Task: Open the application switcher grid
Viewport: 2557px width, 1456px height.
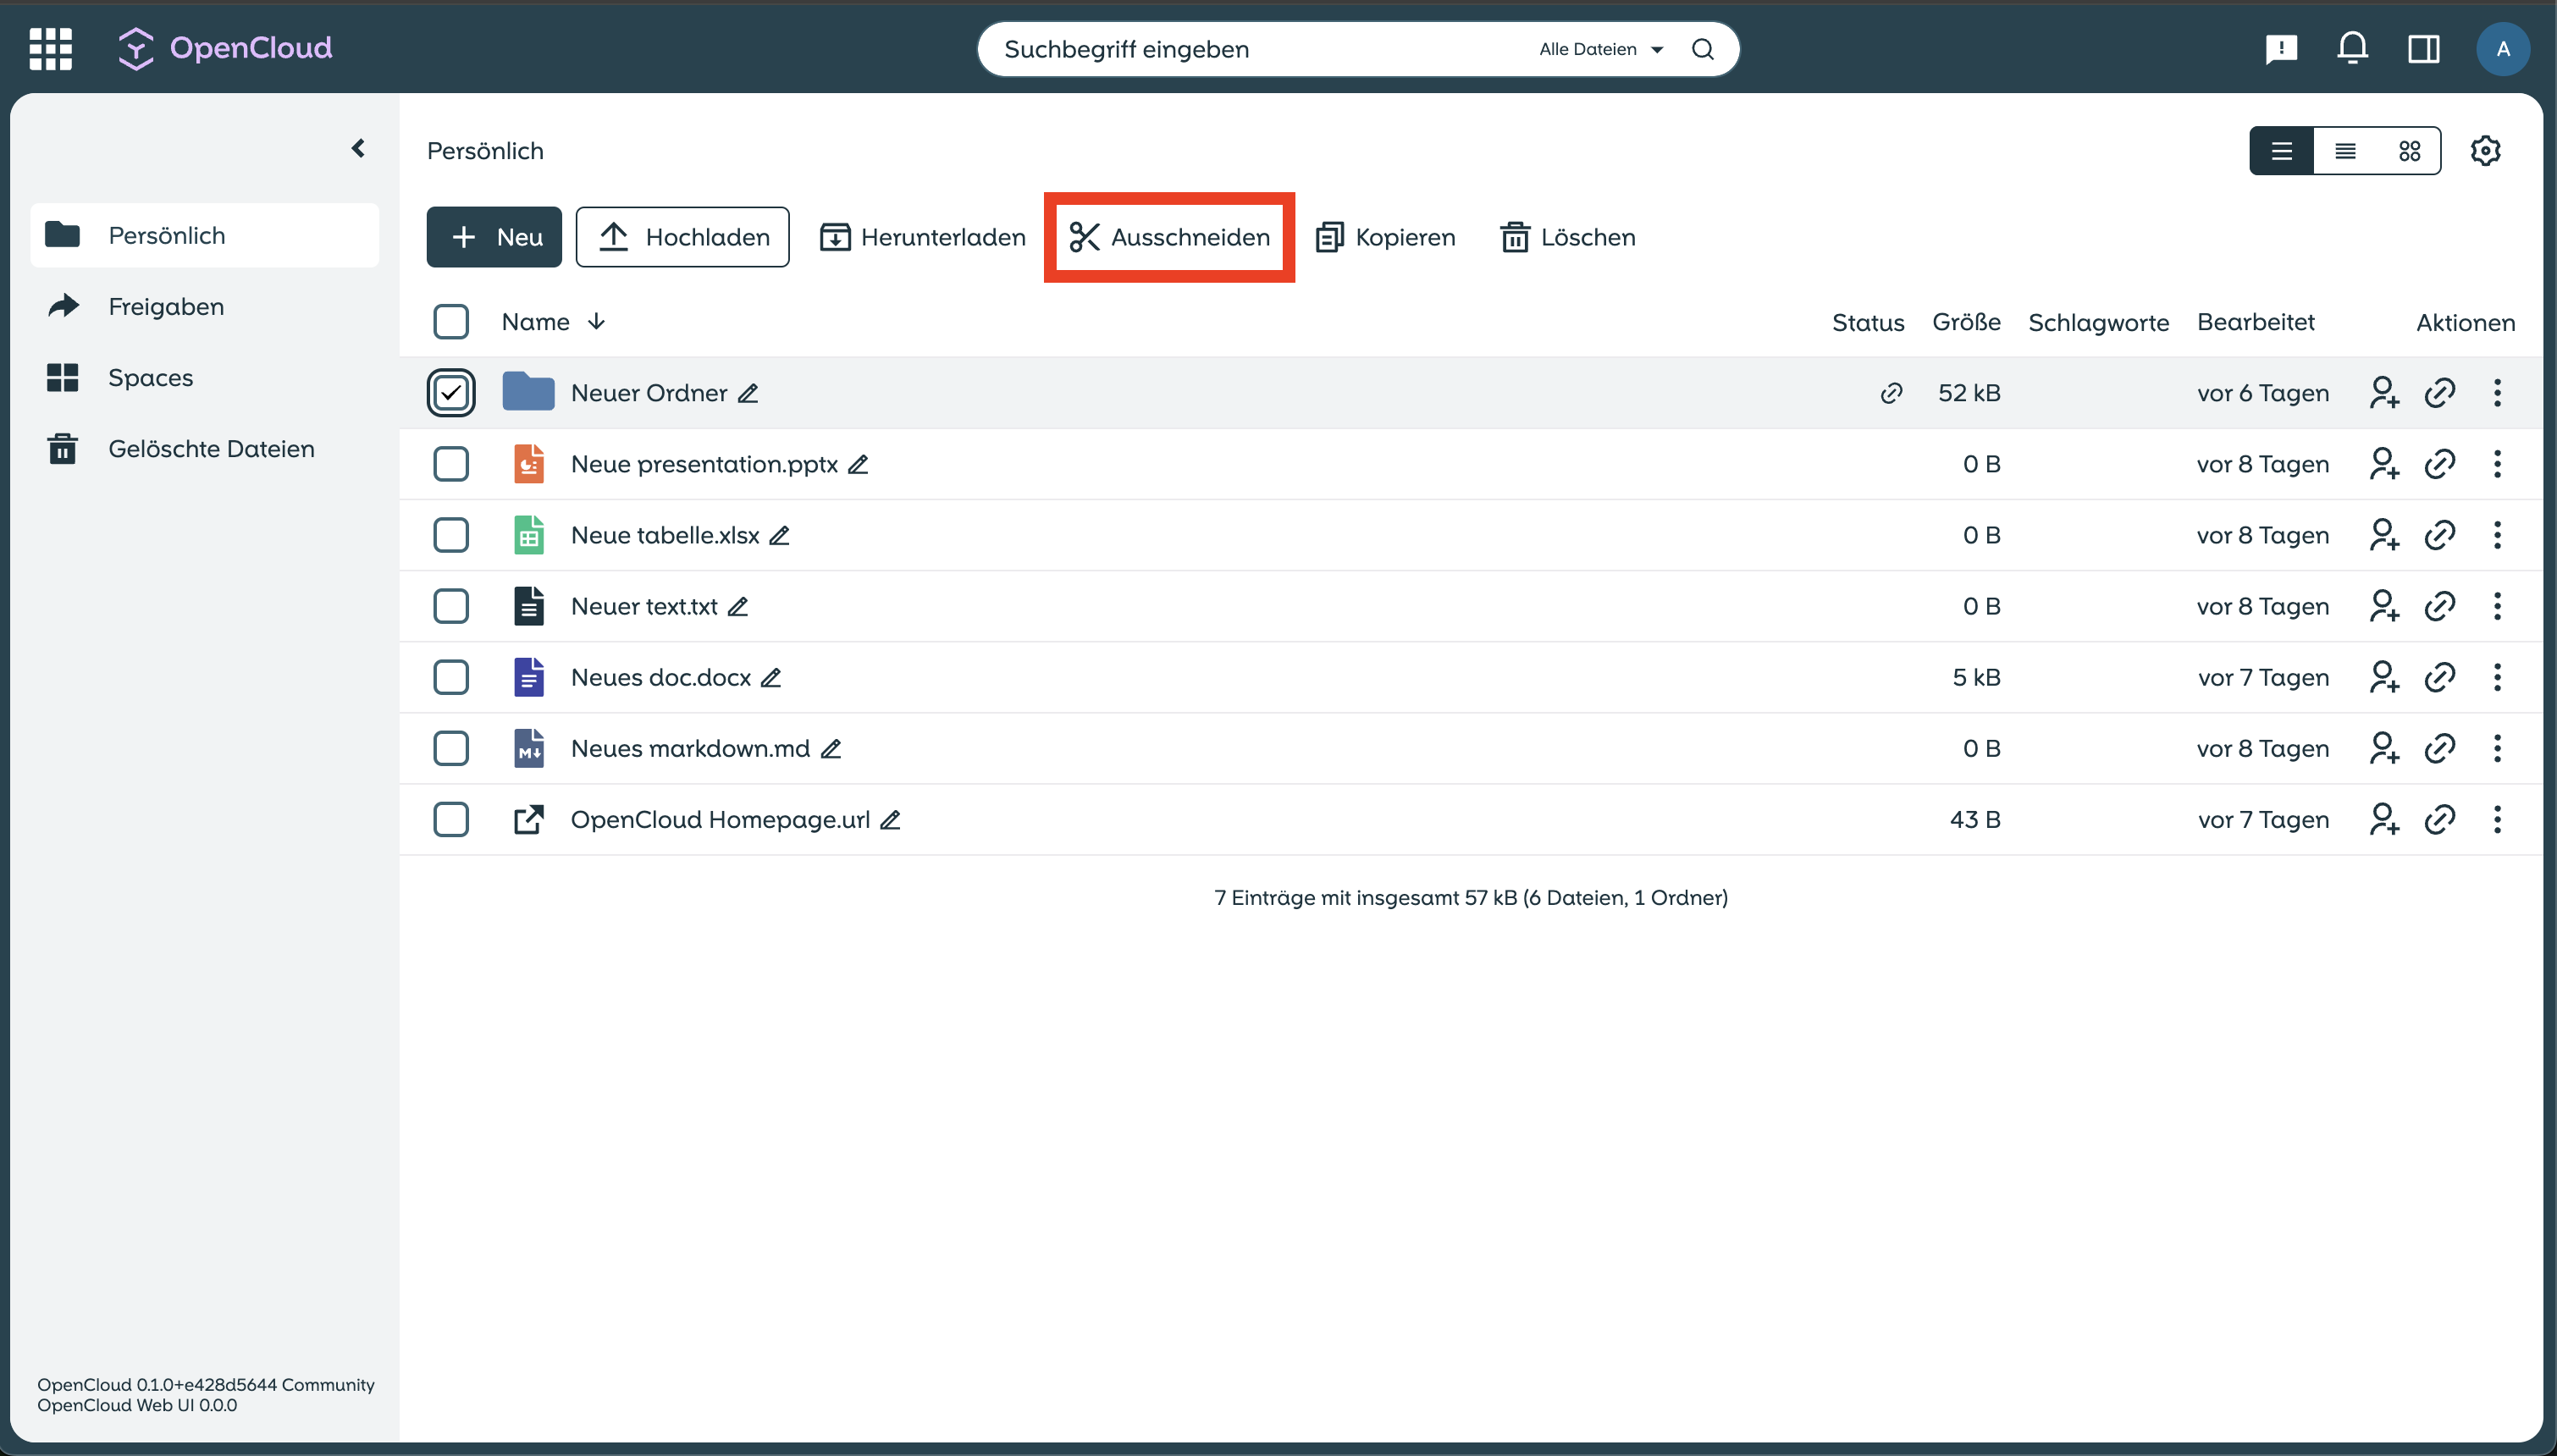Action: (51, 48)
